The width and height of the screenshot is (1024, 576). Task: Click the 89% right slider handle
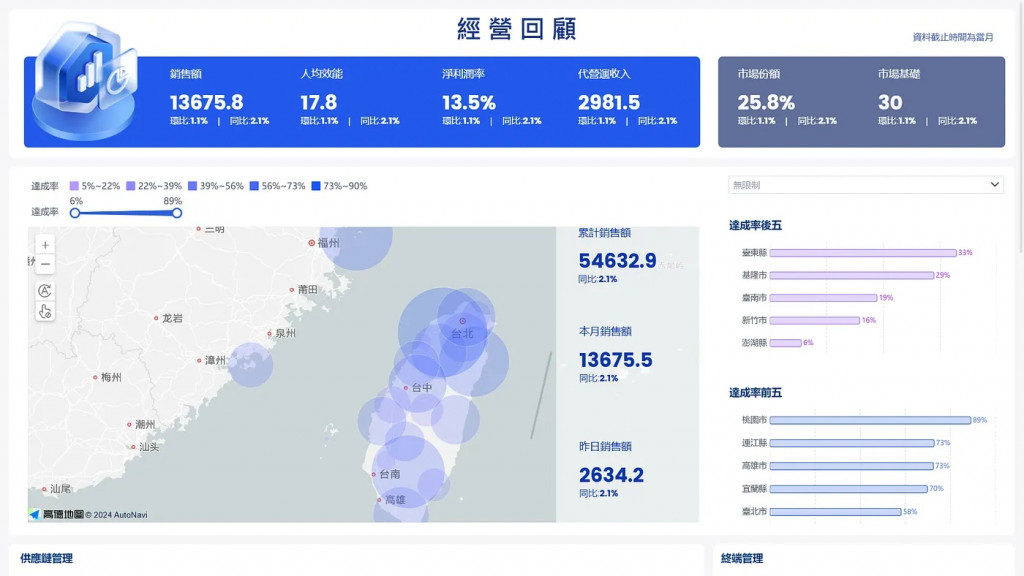click(177, 213)
